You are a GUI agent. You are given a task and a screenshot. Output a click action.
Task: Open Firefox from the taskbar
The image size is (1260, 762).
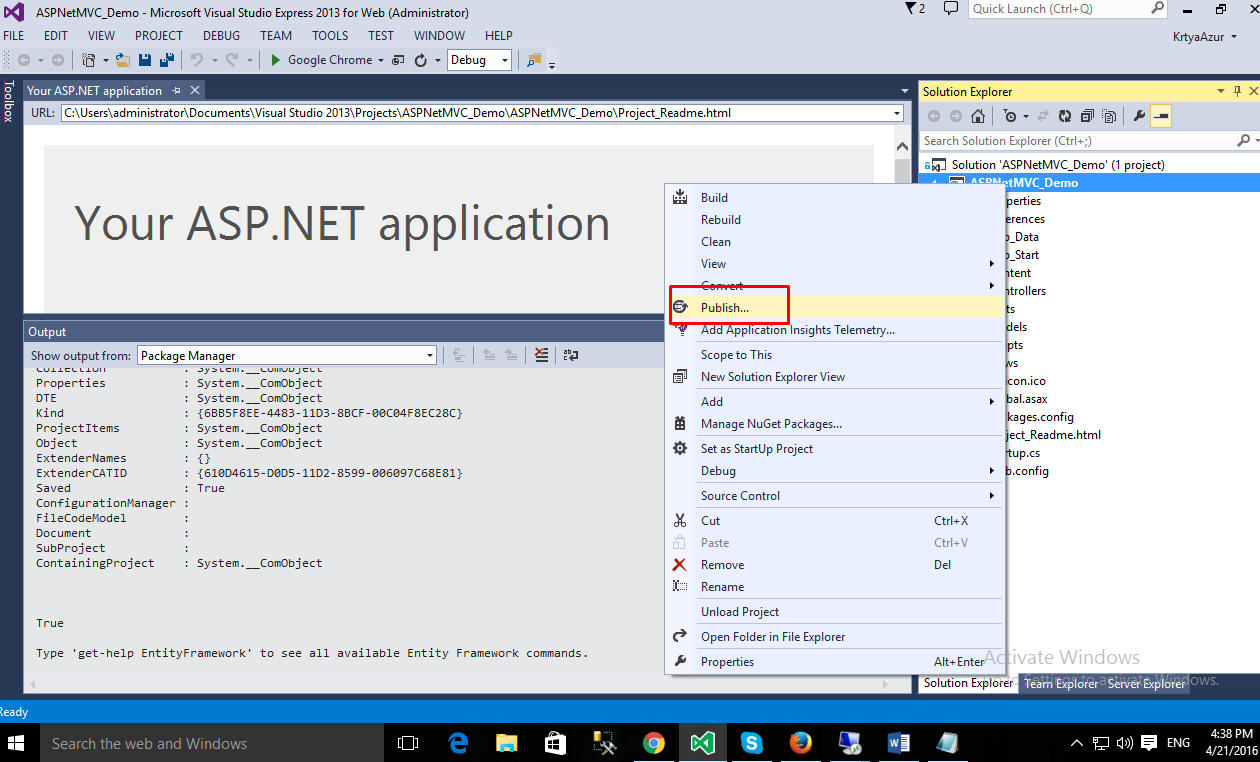tap(800, 743)
